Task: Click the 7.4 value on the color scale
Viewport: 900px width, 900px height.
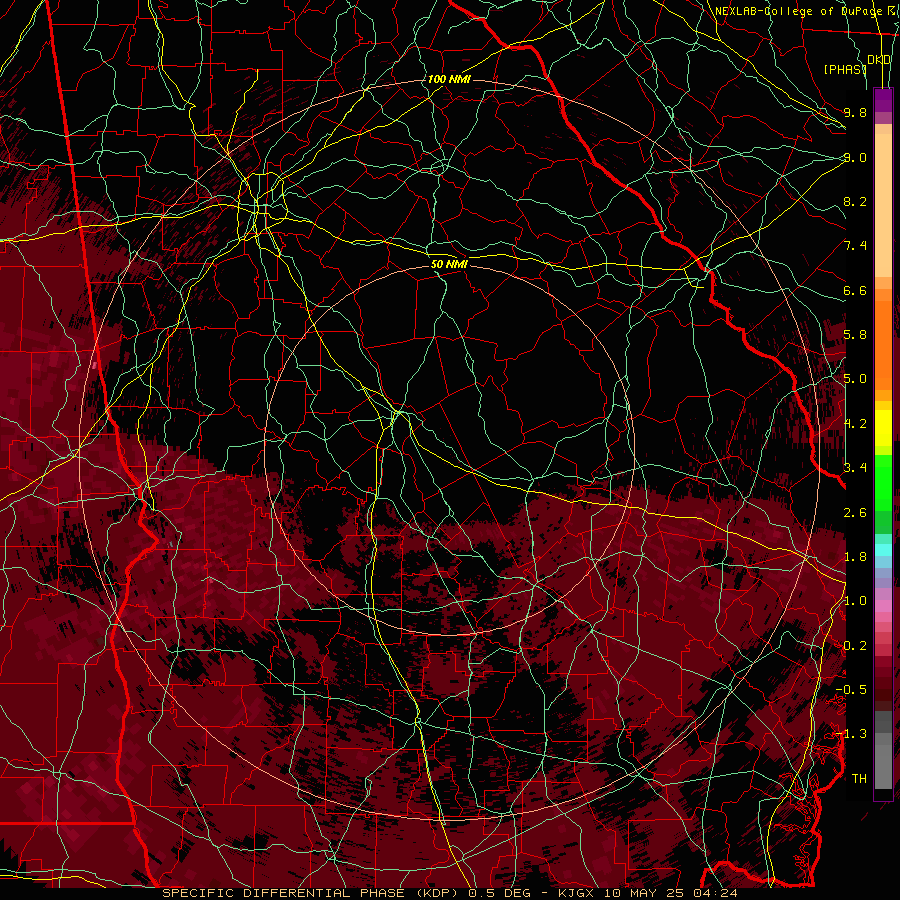Action: [x=855, y=246]
